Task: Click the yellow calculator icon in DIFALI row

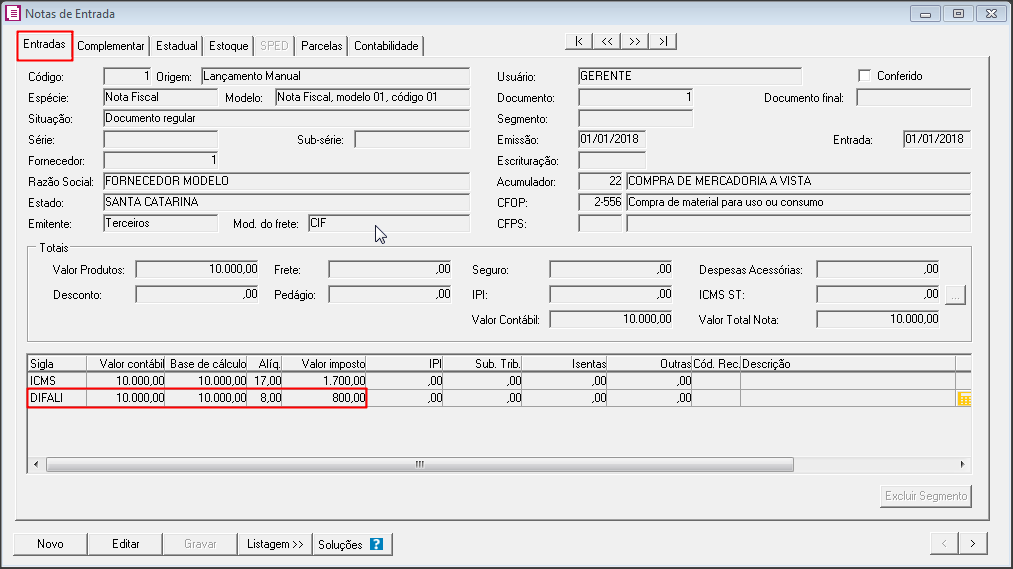Action: pyautogui.click(x=964, y=399)
